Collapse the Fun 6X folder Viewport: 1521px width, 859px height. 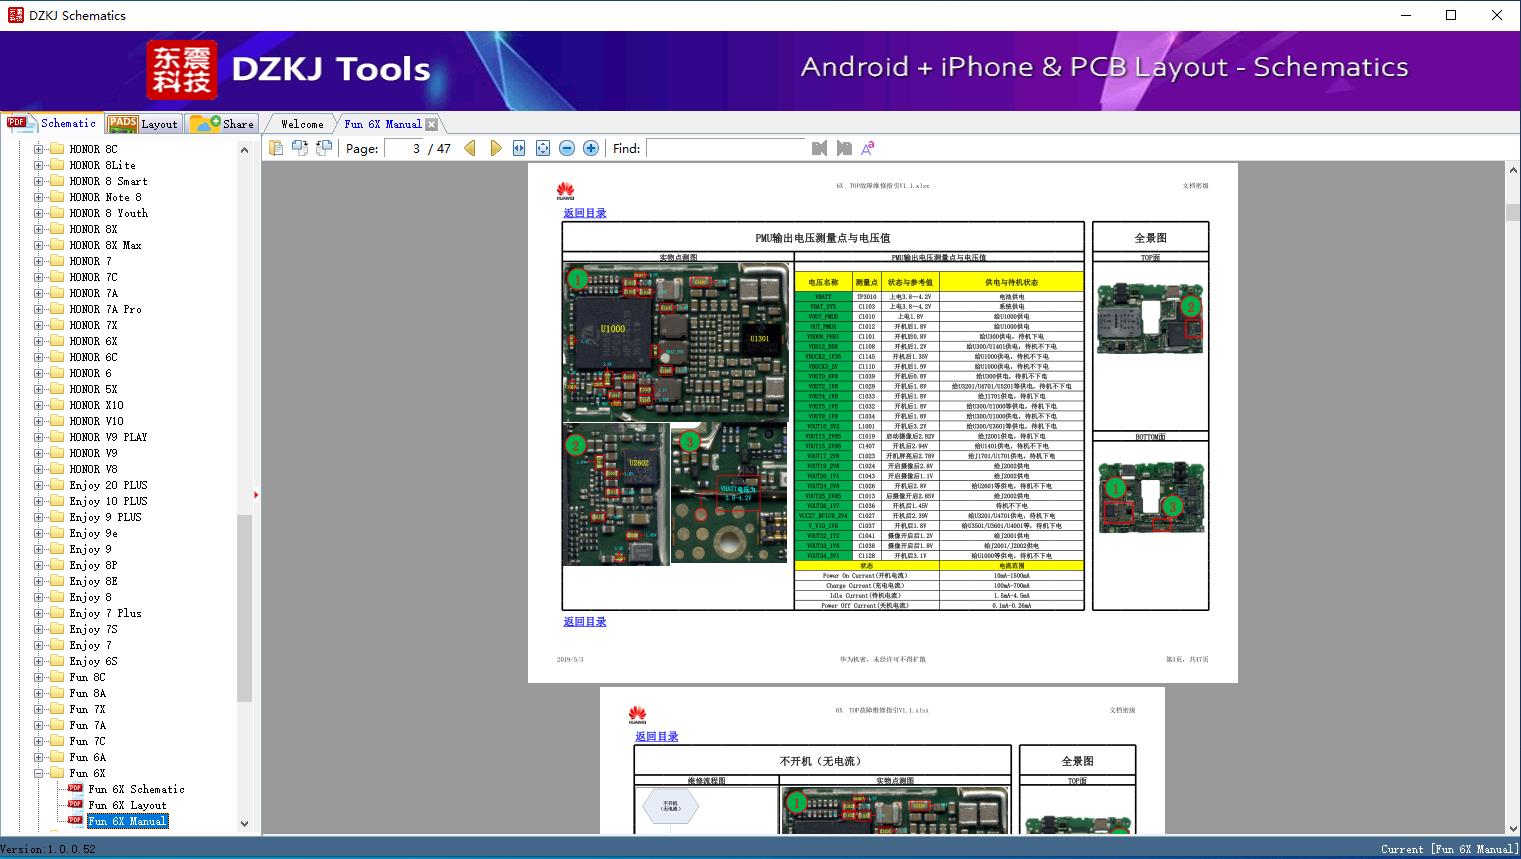tap(38, 773)
